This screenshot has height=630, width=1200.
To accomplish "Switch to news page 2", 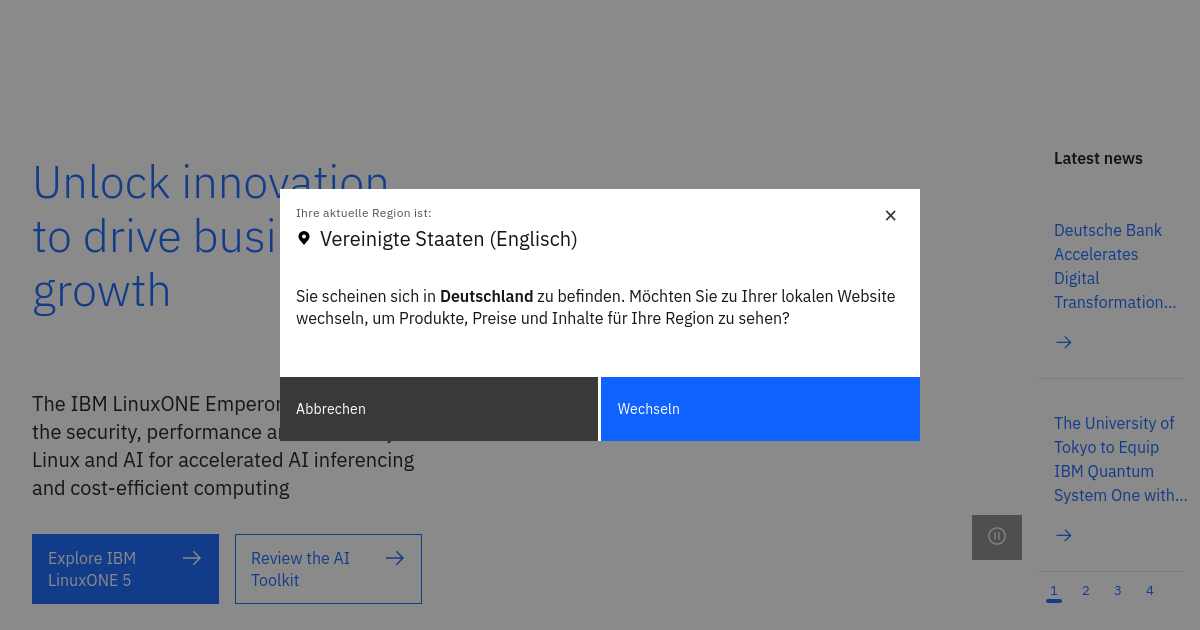I will 1086,591.
